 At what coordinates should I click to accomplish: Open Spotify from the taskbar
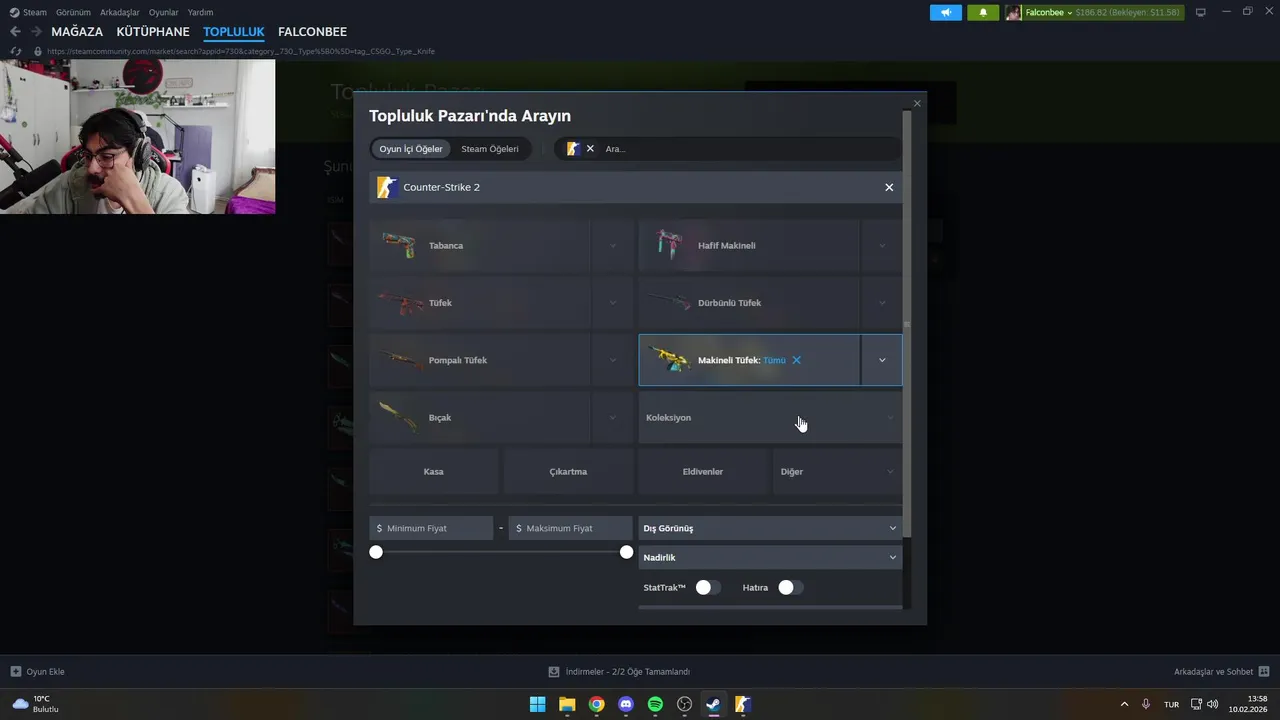coord(655,704)
